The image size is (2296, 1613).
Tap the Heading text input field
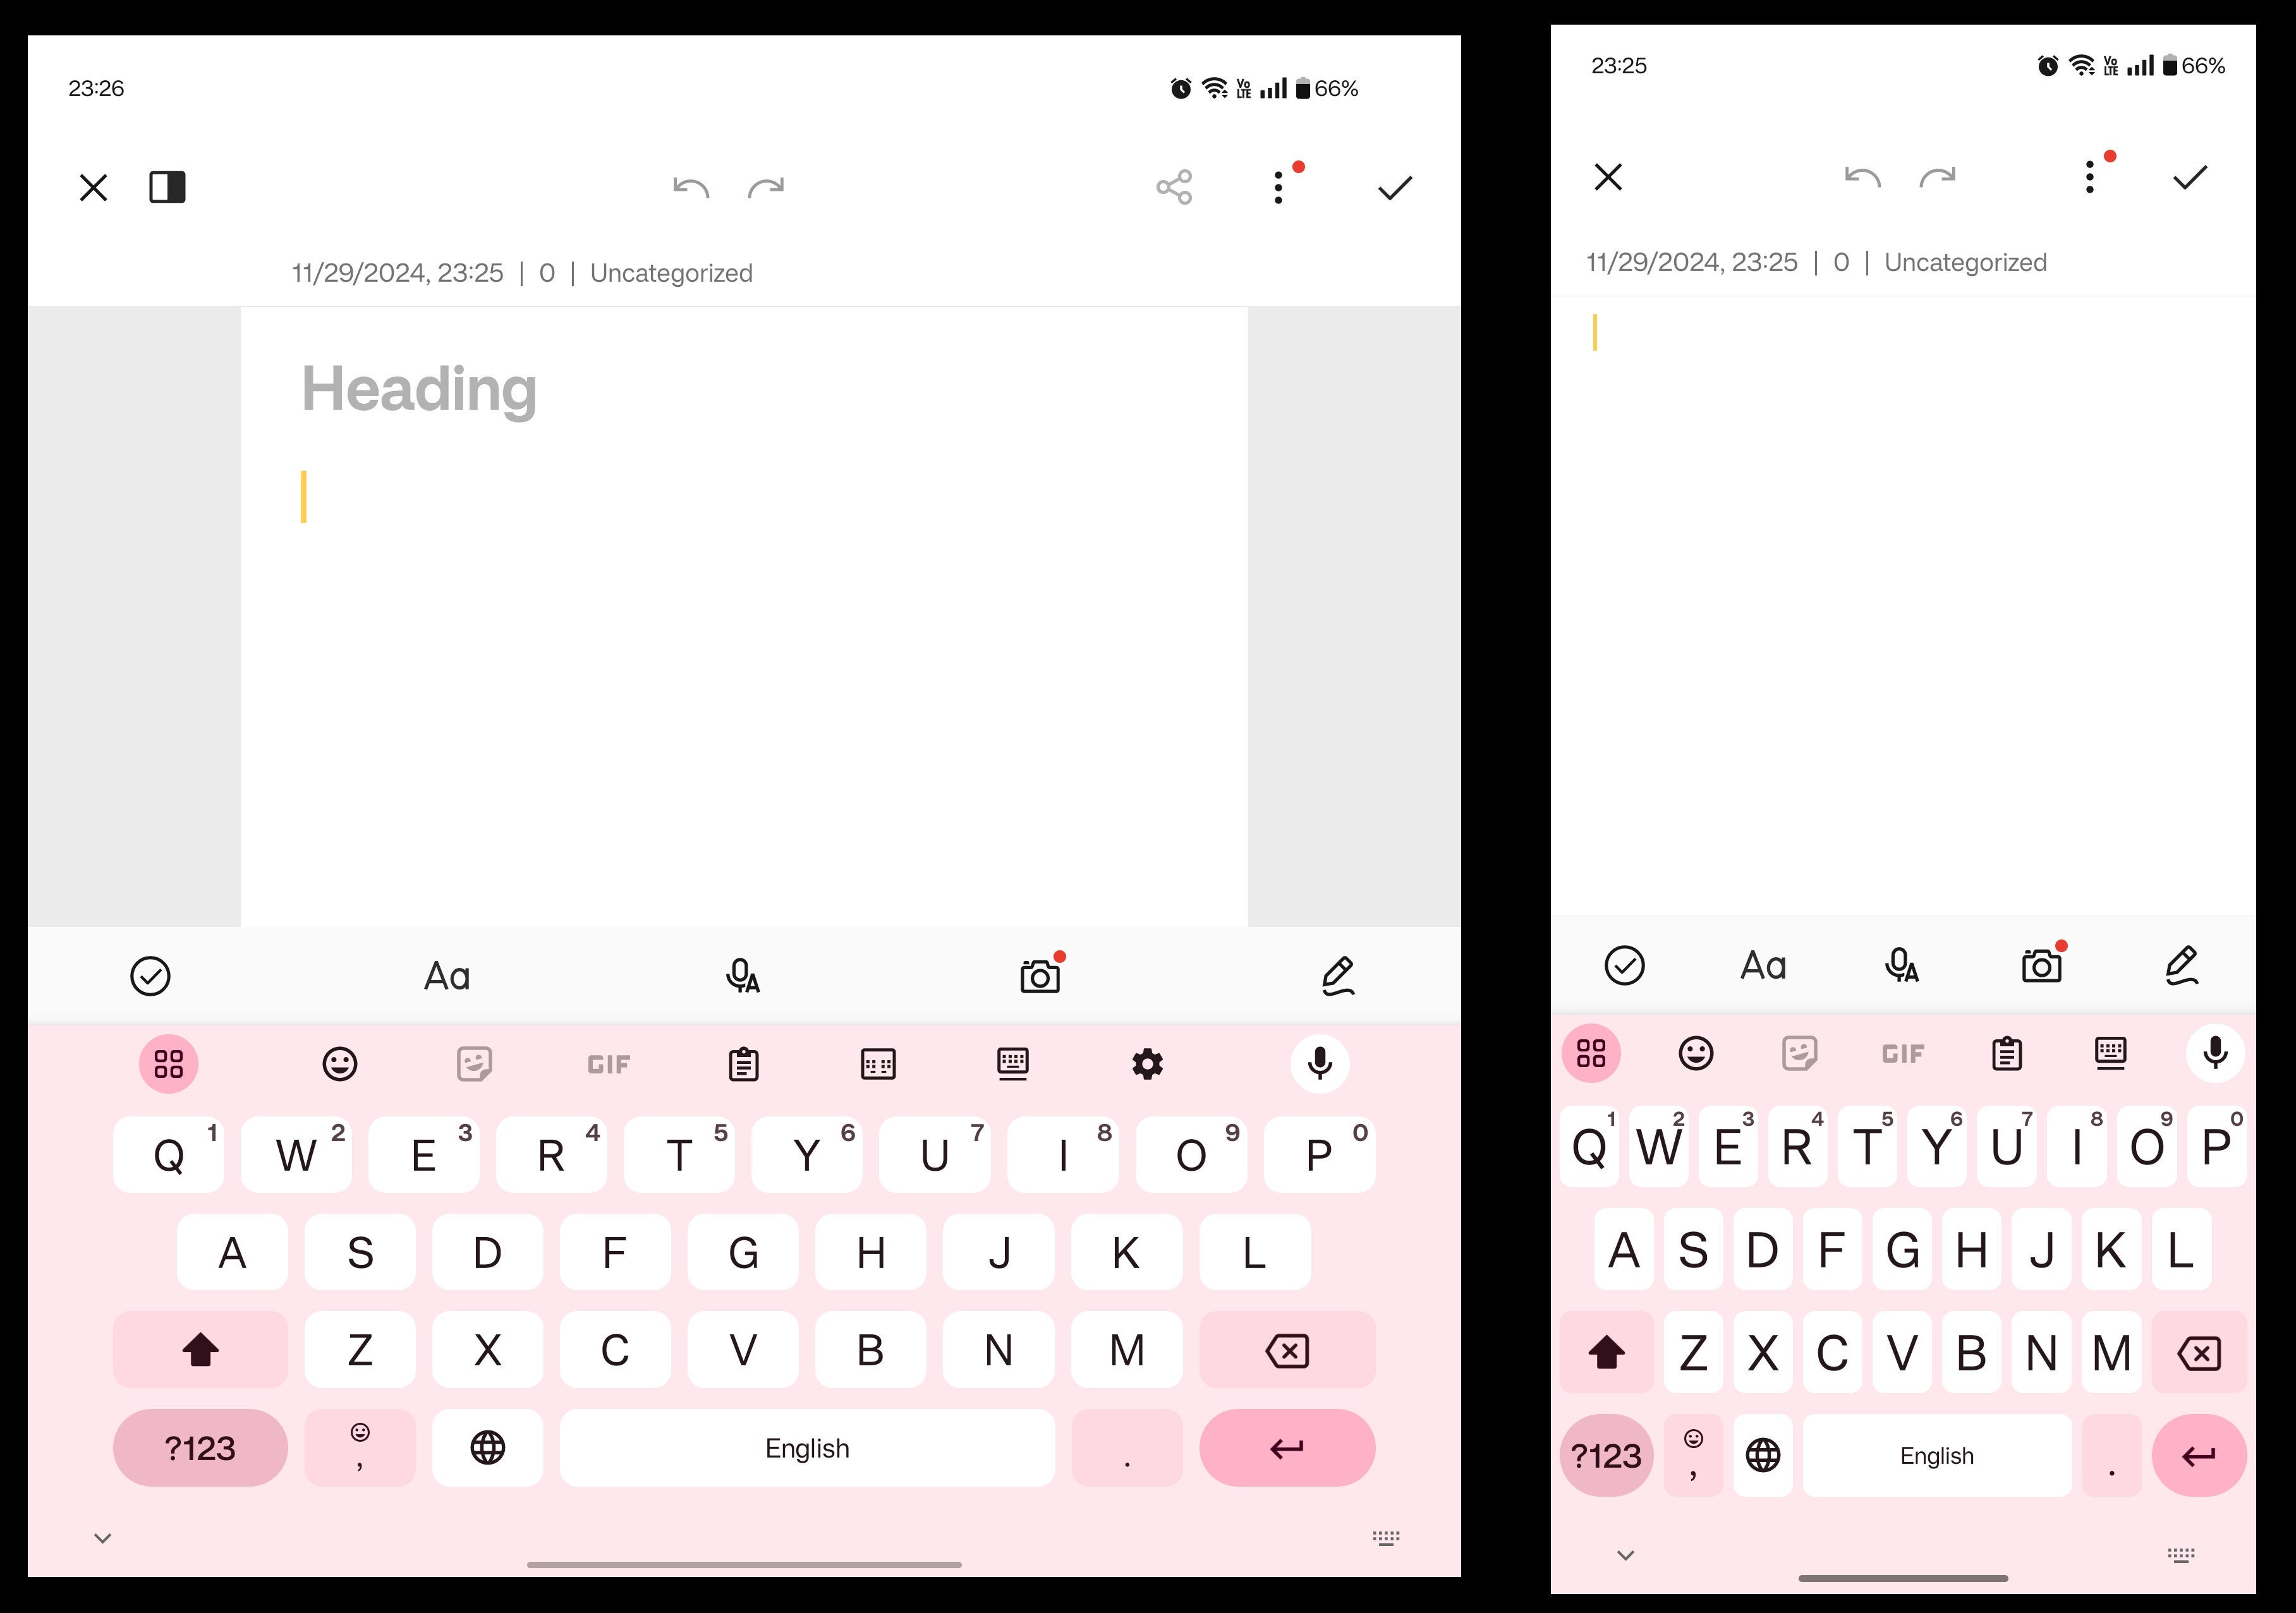[x=419, y=387]
